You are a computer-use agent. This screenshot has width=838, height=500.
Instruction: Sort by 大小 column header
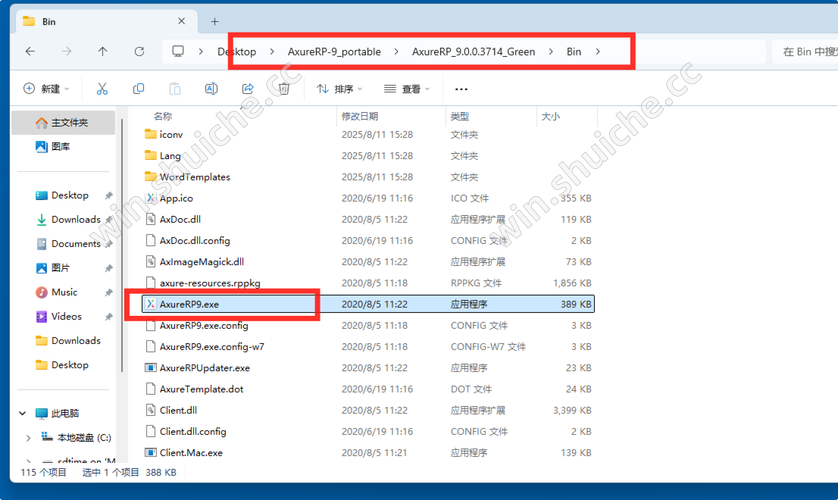coord(550,116)
